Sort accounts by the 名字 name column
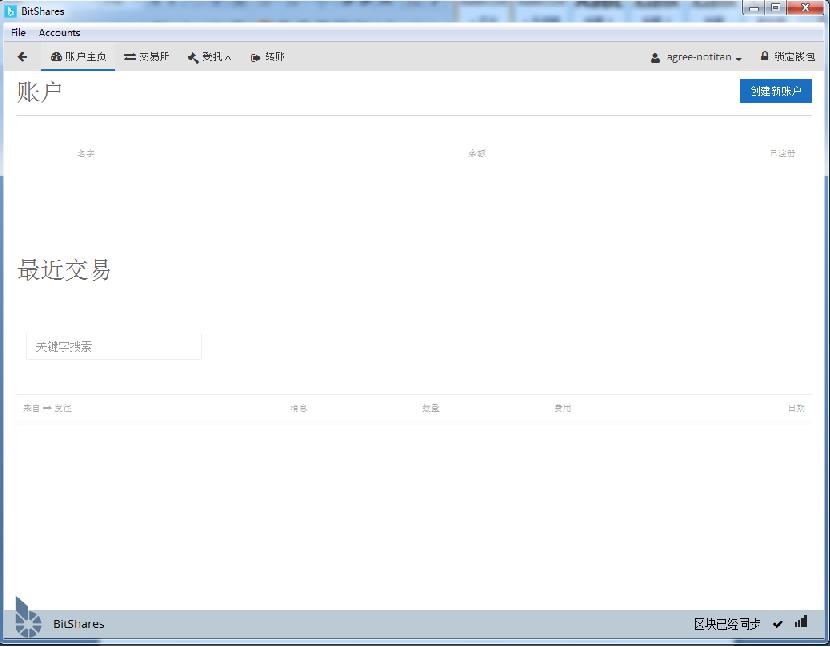830x647 pixels. (x=86, y=154)
